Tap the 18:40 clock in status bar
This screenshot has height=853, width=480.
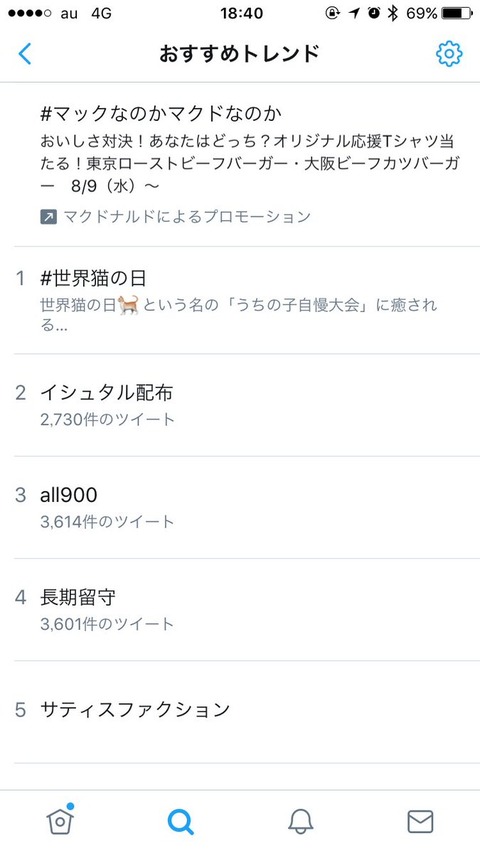pos(242,14)
